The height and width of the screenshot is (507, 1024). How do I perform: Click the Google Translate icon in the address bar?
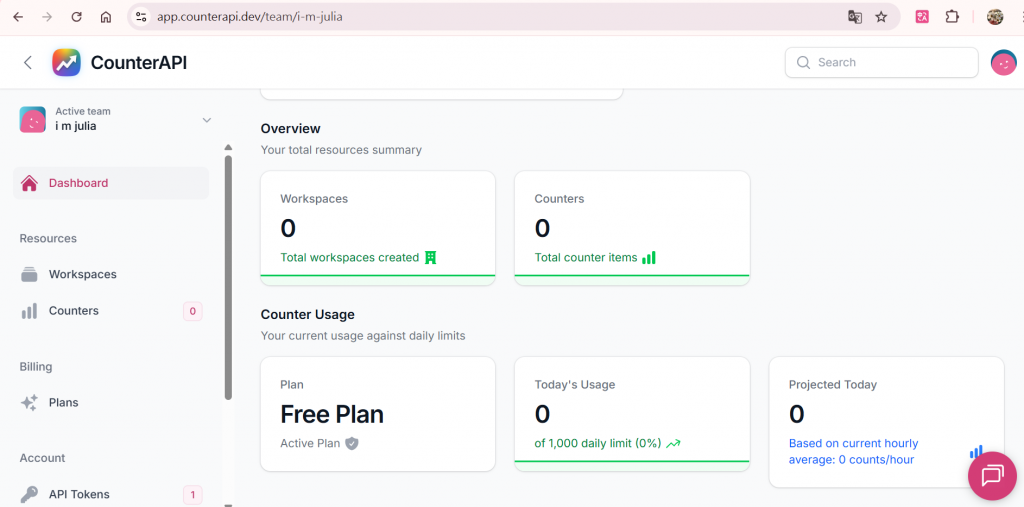point(854,17)
